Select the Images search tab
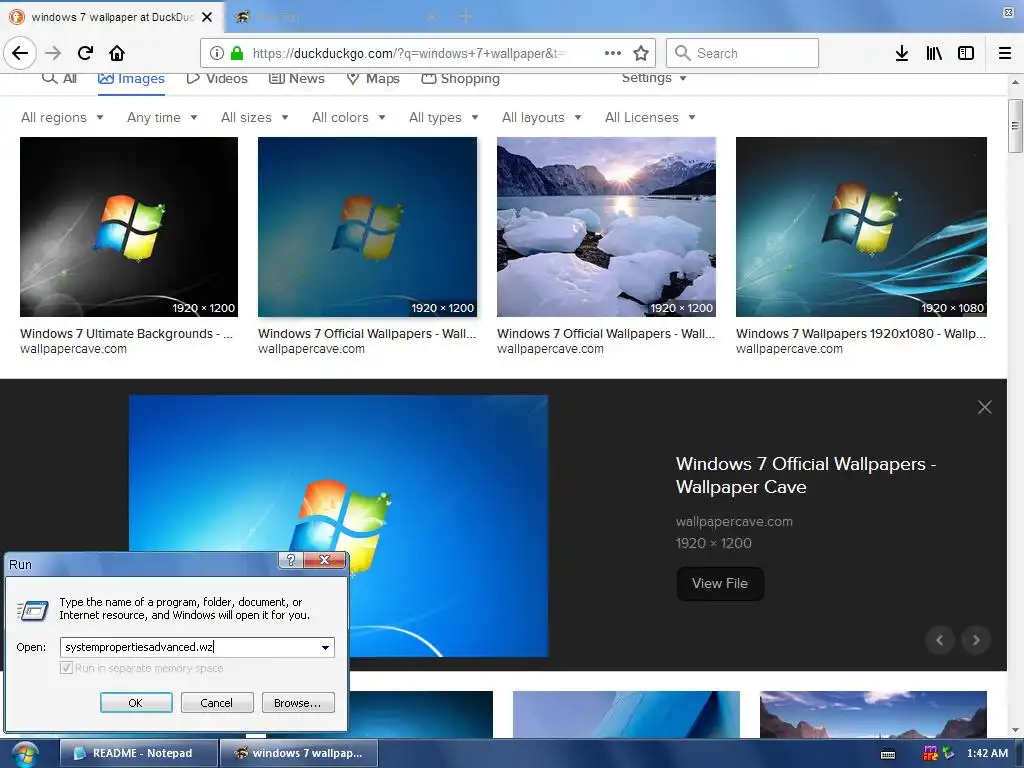 (x=131, y=78)
